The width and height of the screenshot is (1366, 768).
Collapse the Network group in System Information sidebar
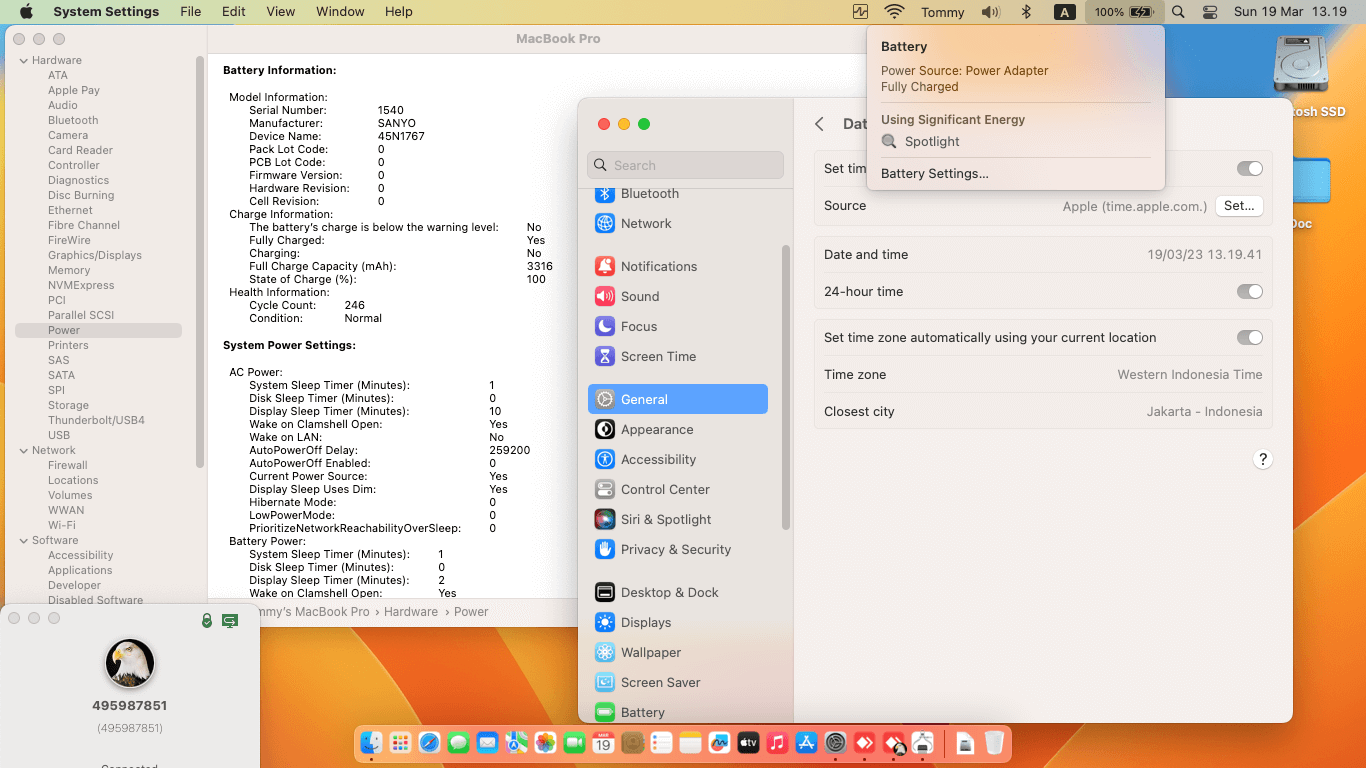24,450
